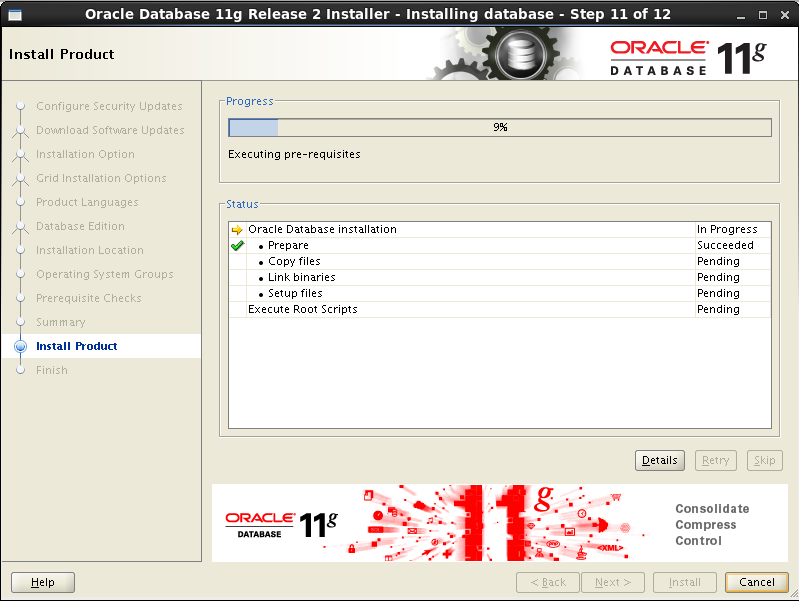Screen dimensions: 799x601
Task: Select the Product Languages step
Action: coord(87,202)
